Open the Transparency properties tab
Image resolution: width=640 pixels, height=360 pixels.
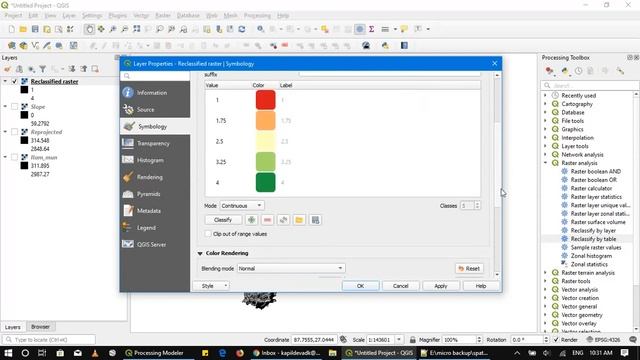tap(155, 143)
